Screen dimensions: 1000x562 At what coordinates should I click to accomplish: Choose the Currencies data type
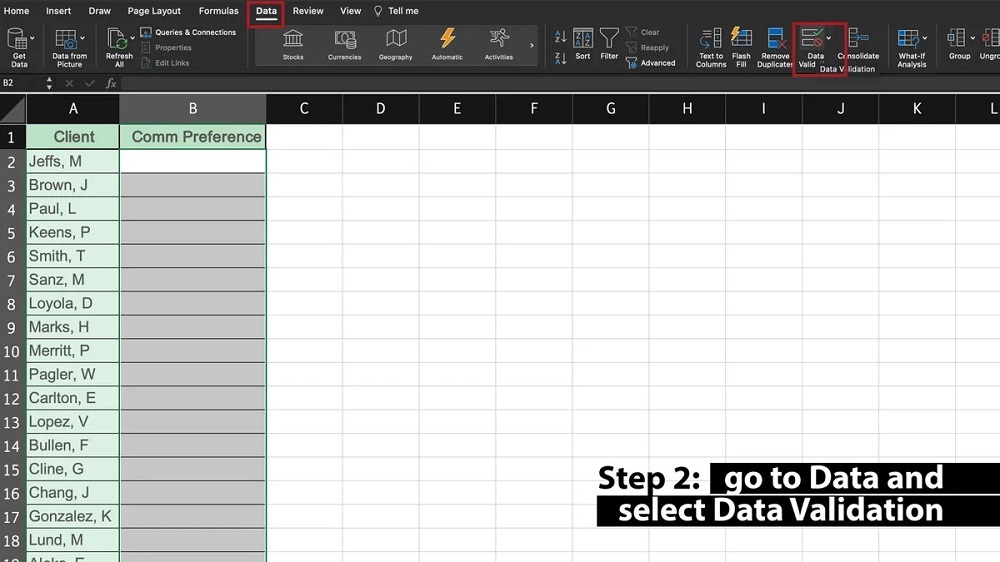345,44
